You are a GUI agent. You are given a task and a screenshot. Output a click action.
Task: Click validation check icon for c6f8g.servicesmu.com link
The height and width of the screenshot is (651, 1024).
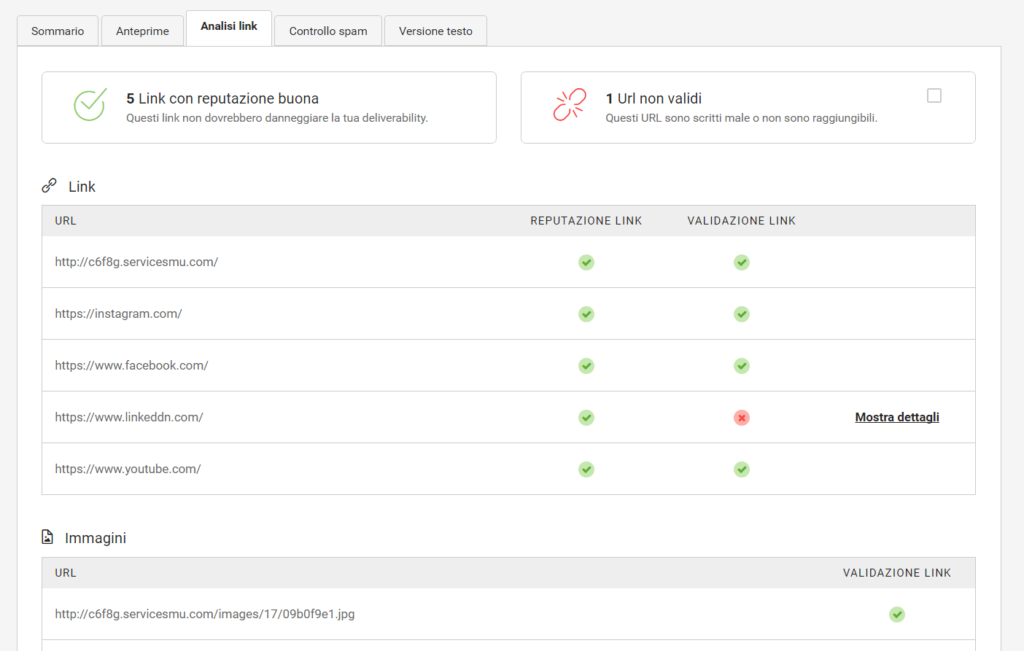(741, 262)
